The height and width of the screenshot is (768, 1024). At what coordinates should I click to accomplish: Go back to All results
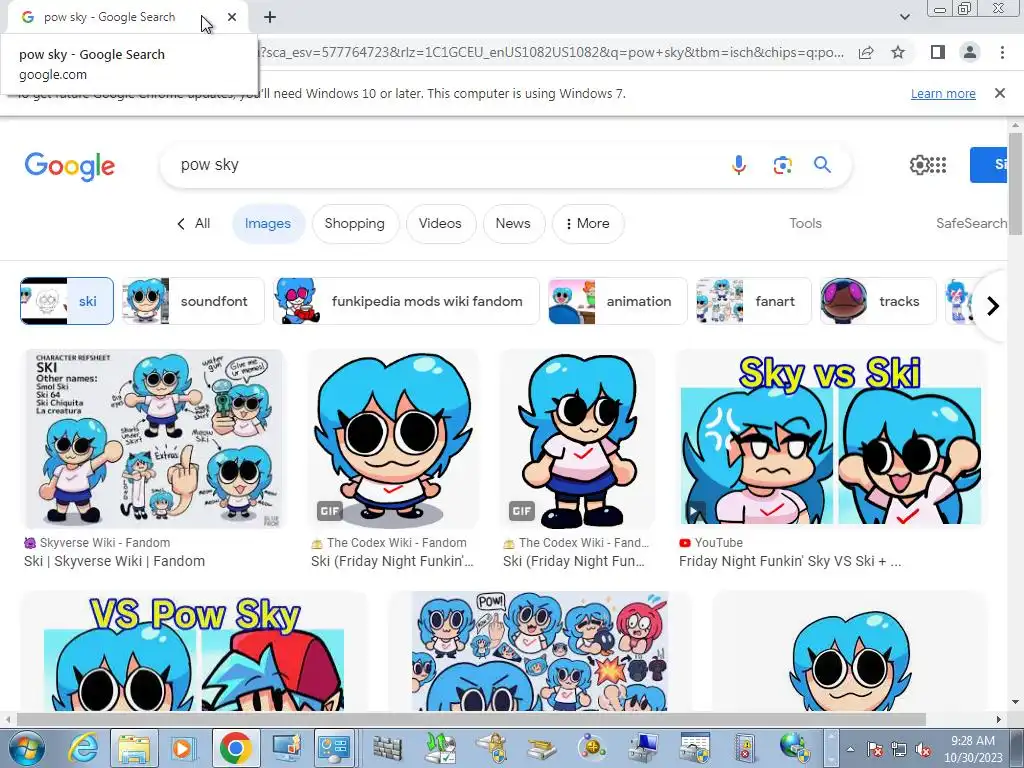[194, 223]
